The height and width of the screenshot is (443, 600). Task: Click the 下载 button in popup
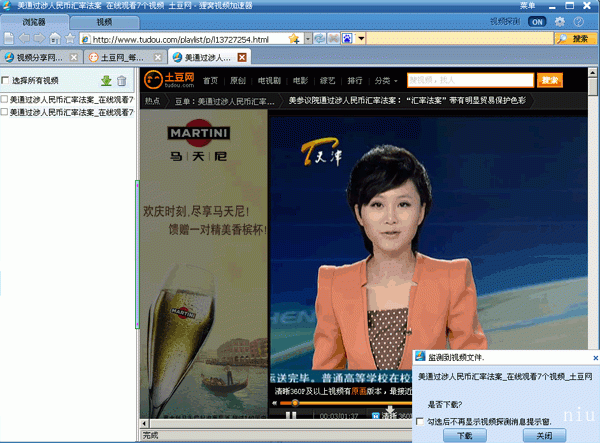(x=465, y=435)
